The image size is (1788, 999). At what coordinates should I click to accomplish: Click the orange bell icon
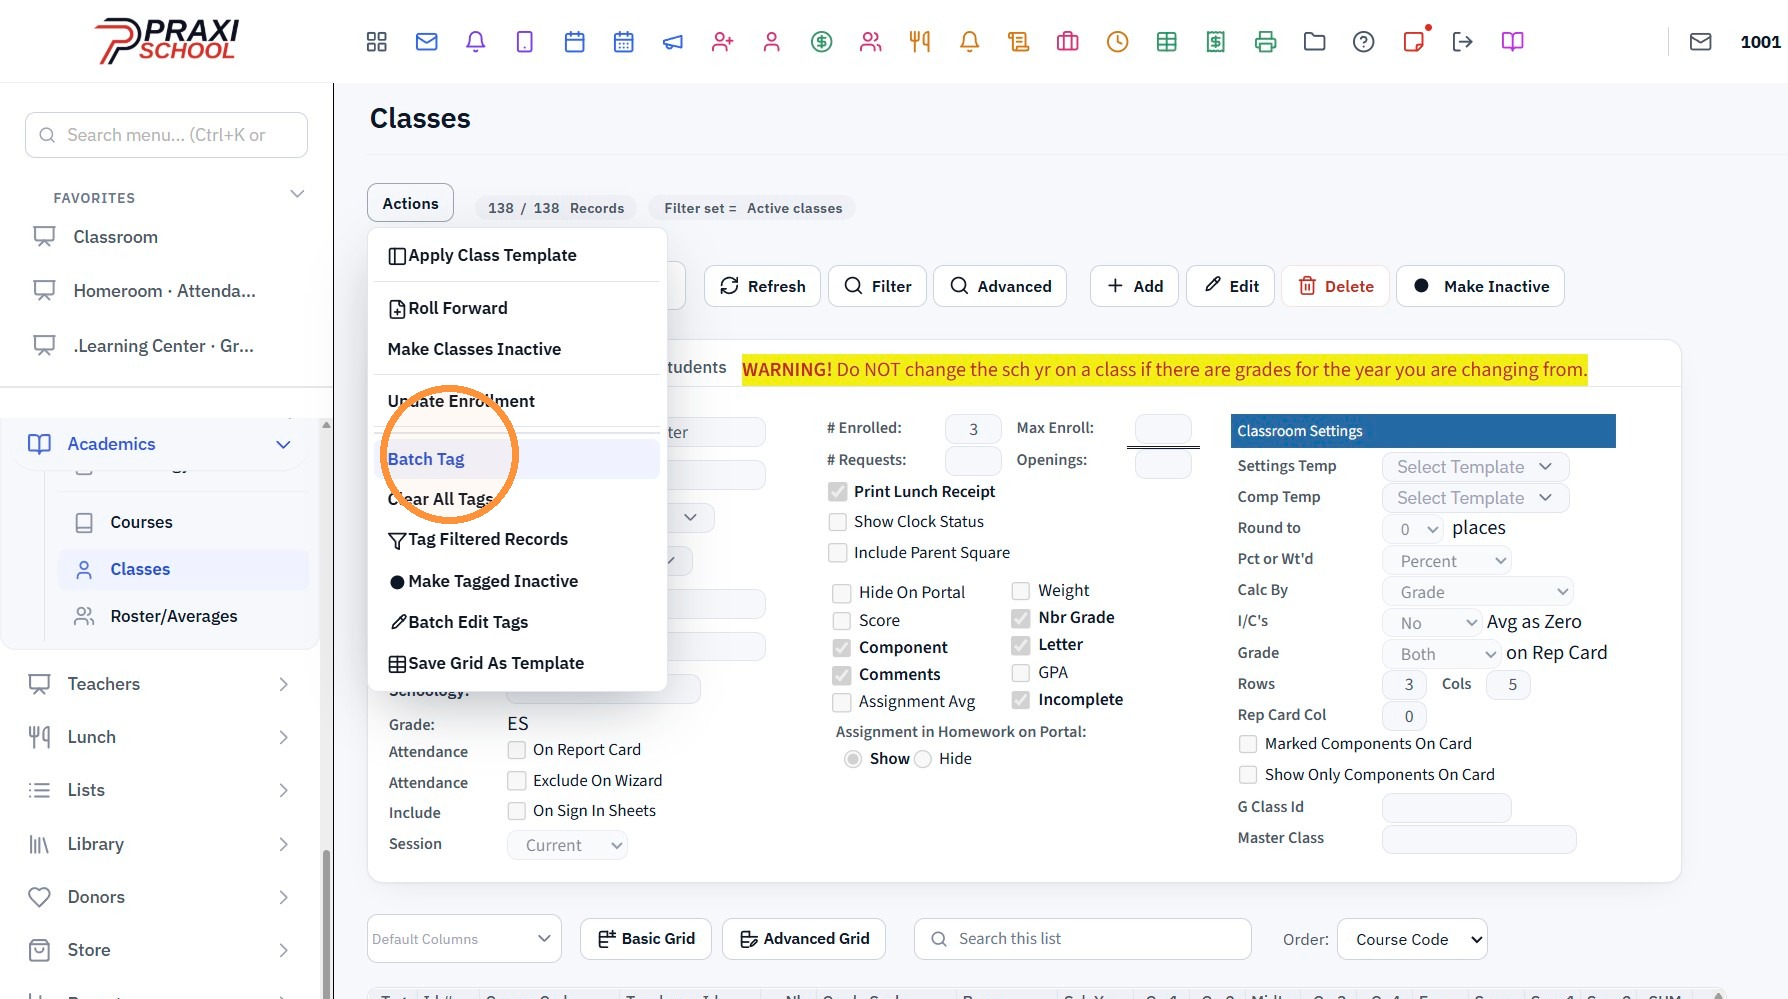click(x=969, y=42)
